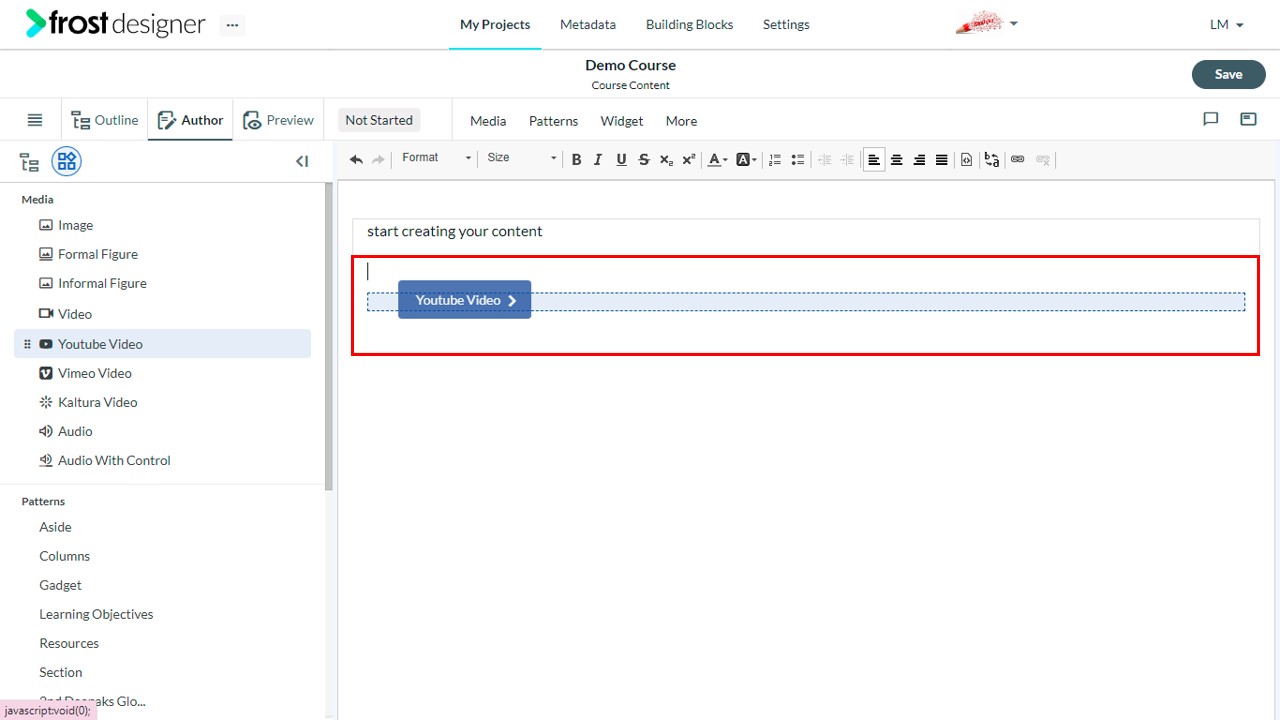
Task: Toggle the tree structure view icon
Action: 30,162
